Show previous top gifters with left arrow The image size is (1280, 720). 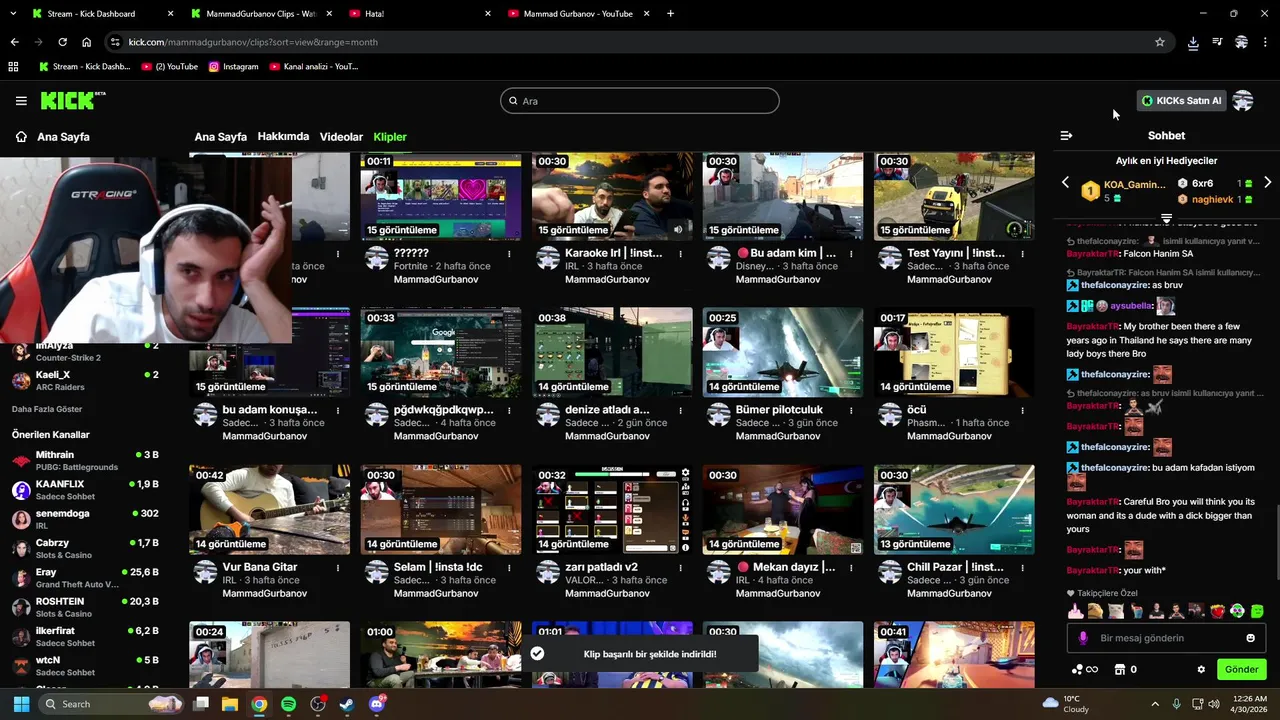point(1065,183)
